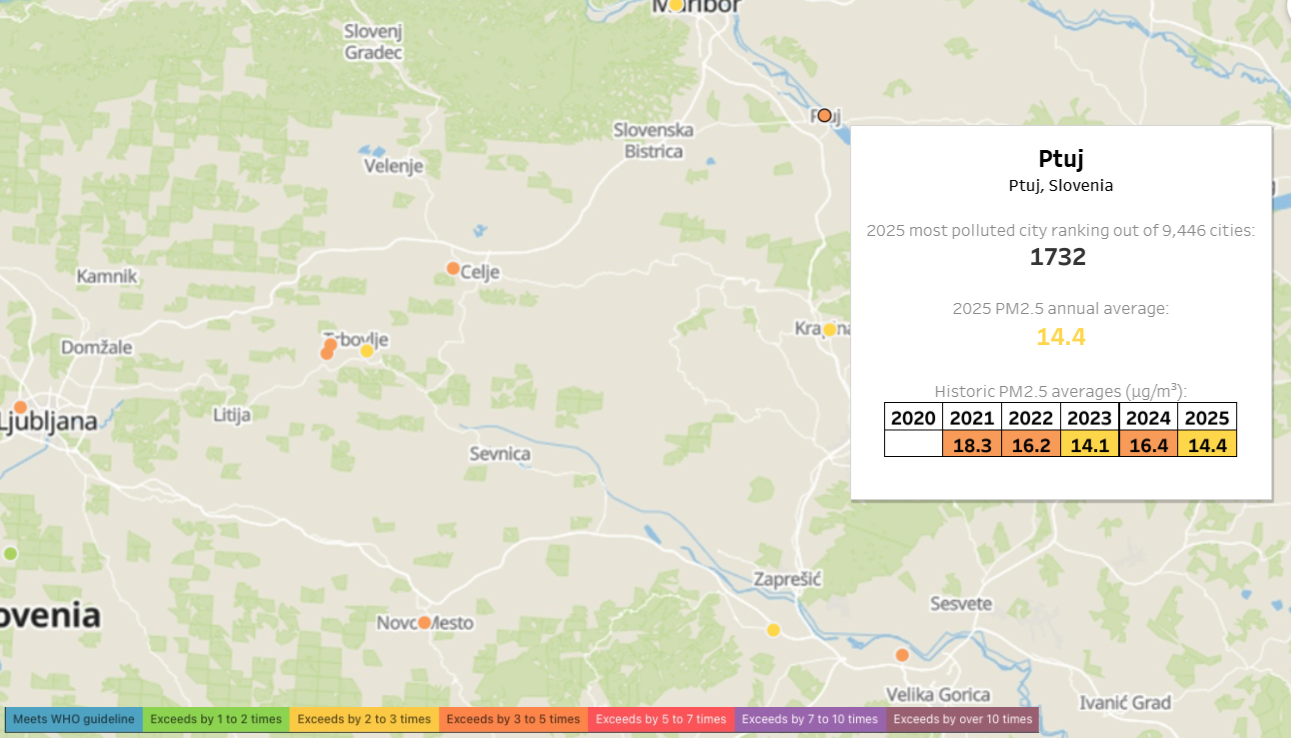Viewport: 1291px width, 738px height.
Task: Click the yellow marker below Zaprešić
Action: click(773, 630)
